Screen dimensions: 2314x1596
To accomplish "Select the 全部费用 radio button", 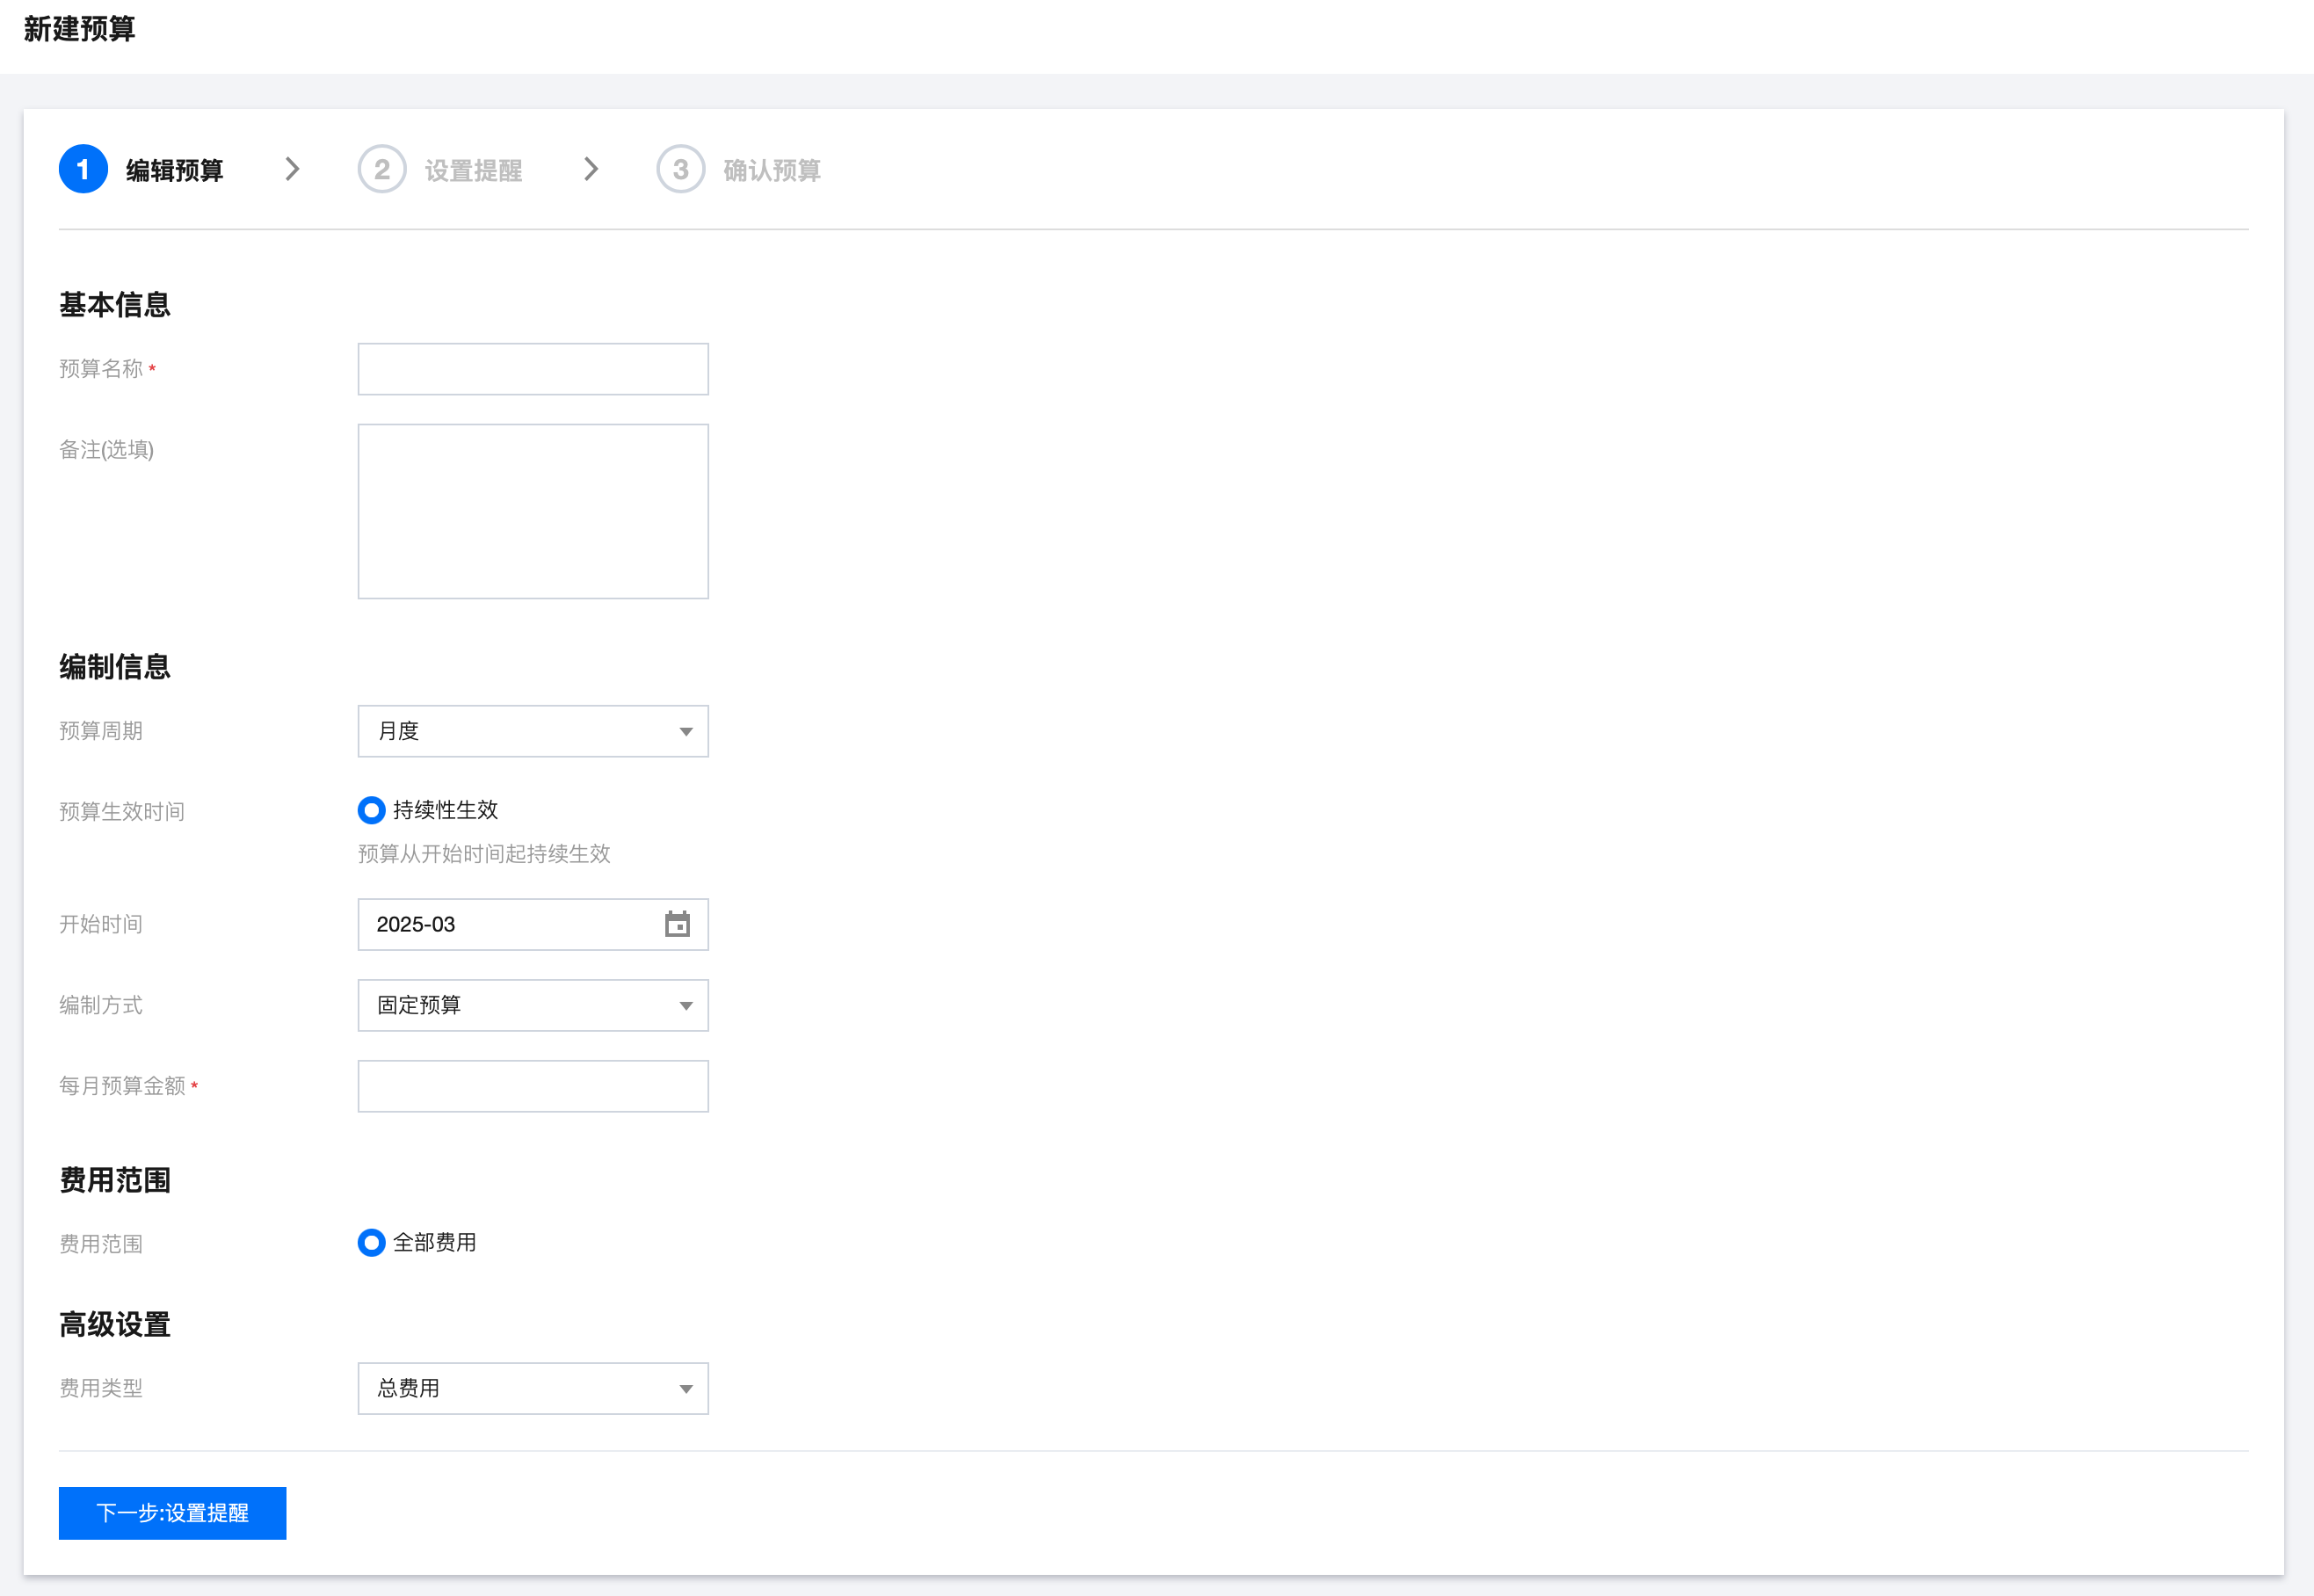I will coord(371,1242).
